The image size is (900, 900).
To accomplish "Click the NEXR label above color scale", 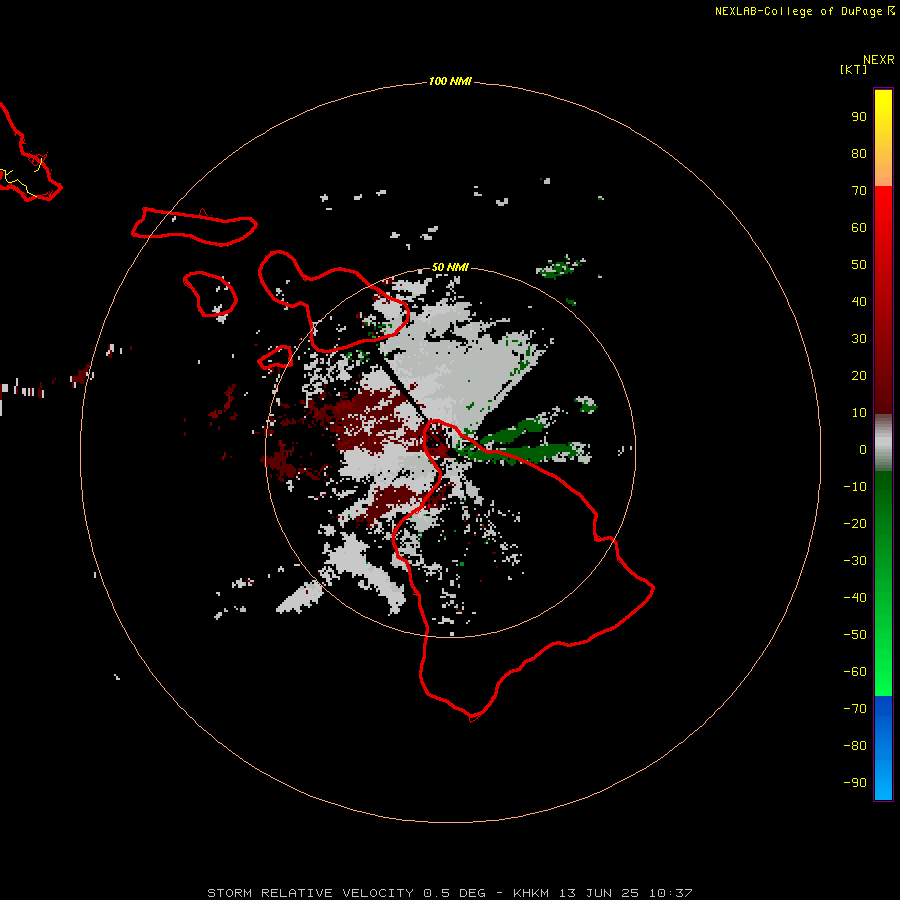I will pos(879,60).
